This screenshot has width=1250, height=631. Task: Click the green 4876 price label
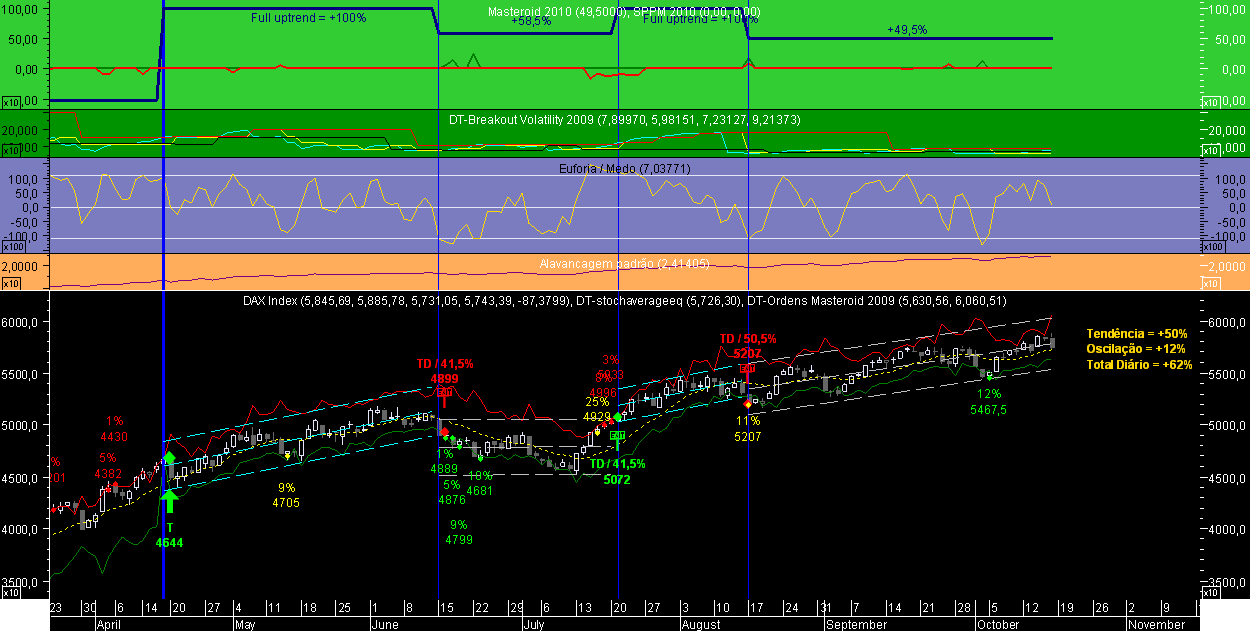[x=454, y=500]
